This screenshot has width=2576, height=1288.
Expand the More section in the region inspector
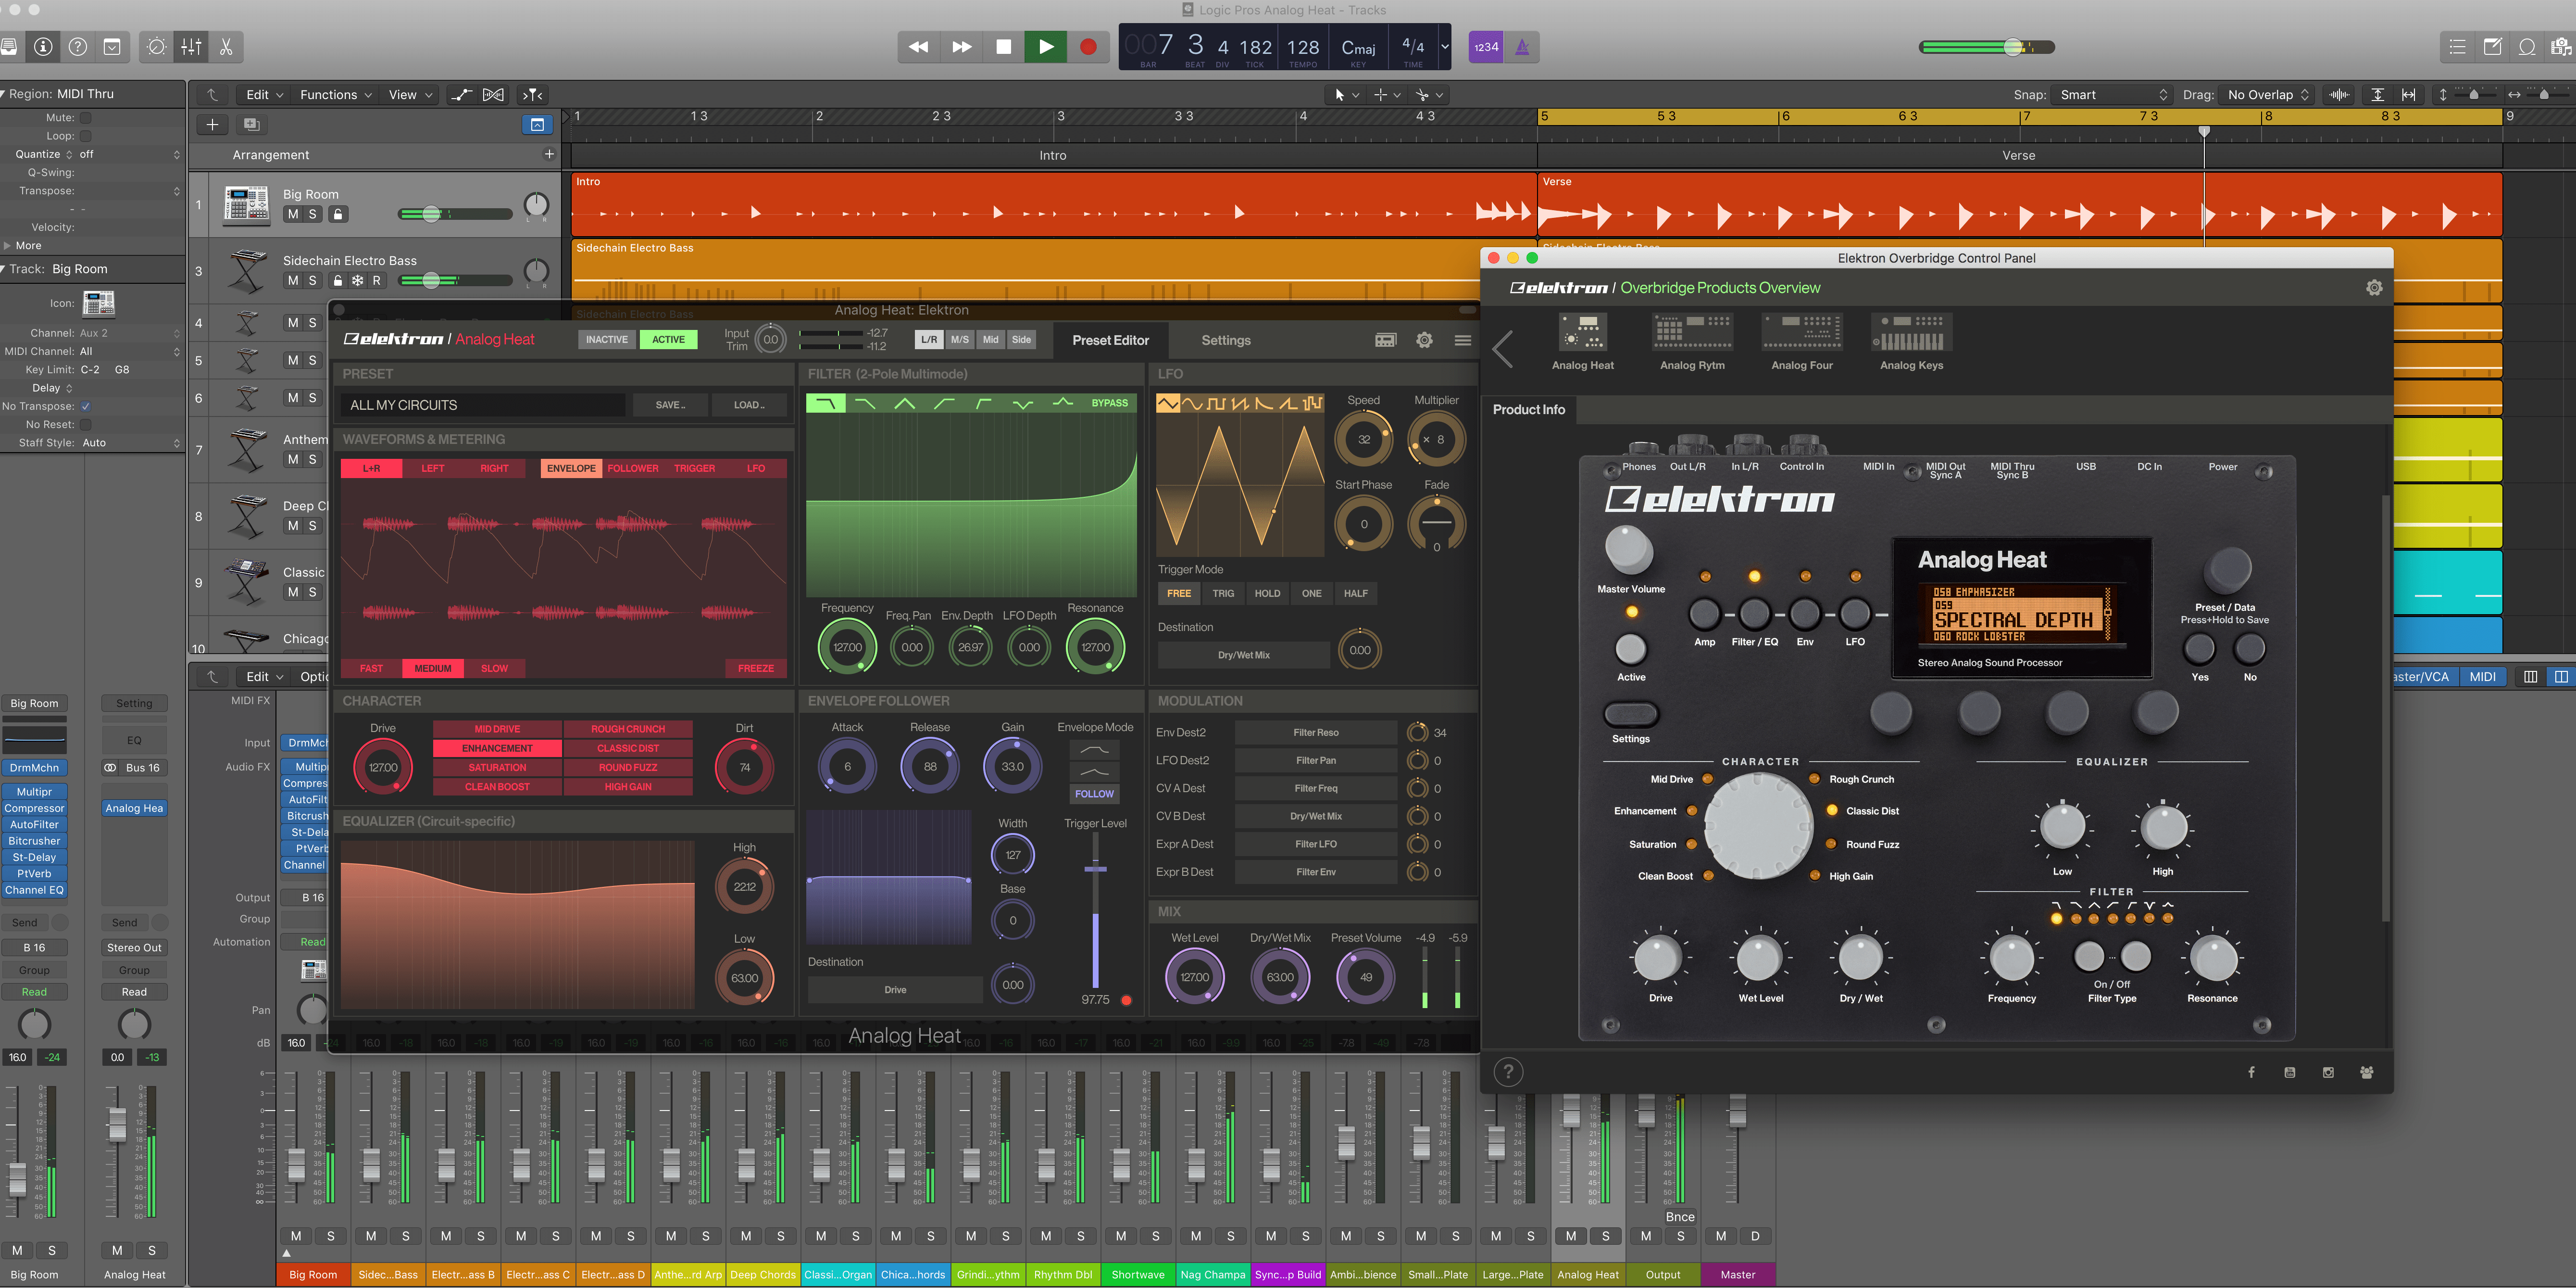[23, 245]
